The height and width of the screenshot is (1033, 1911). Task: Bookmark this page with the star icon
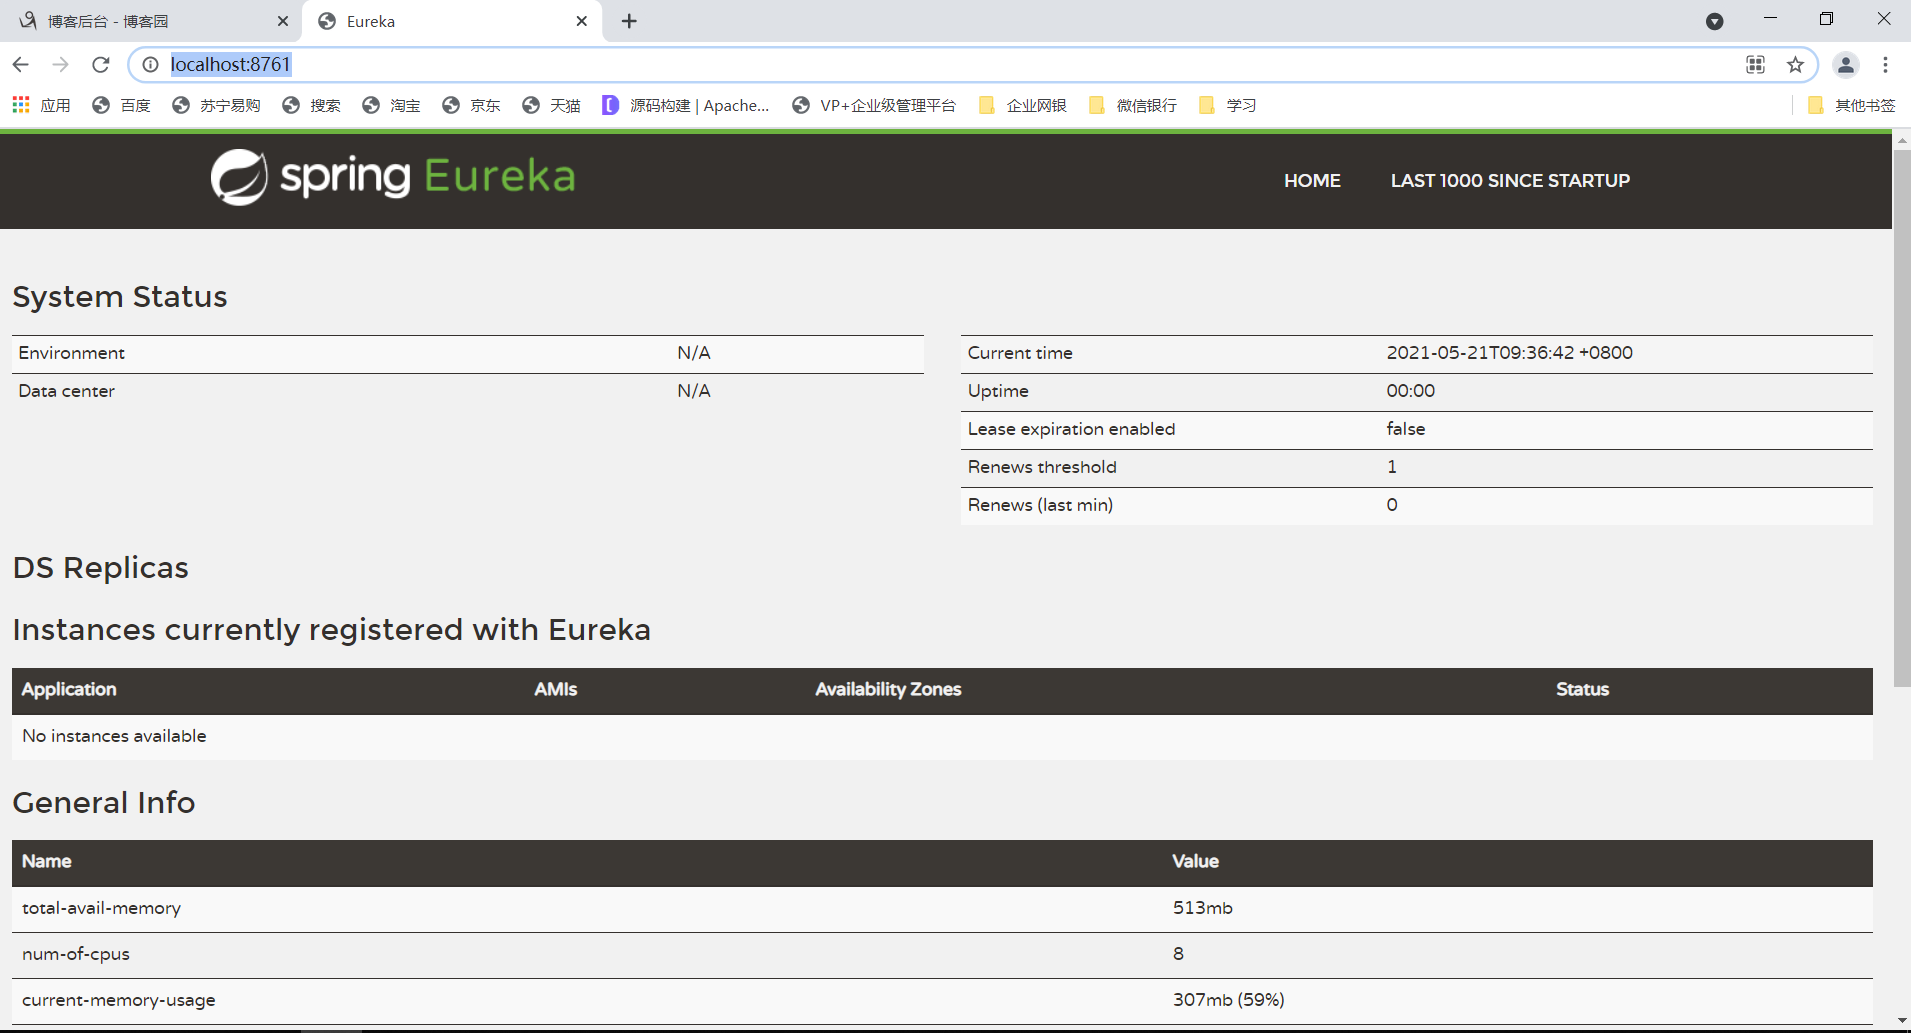(x=1795, y=65)
